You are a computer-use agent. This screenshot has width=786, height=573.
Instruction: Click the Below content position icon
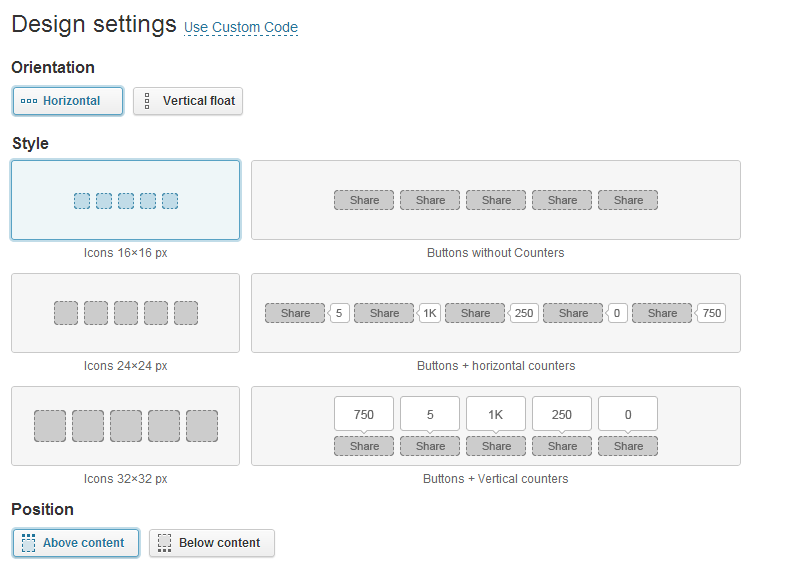164,542
